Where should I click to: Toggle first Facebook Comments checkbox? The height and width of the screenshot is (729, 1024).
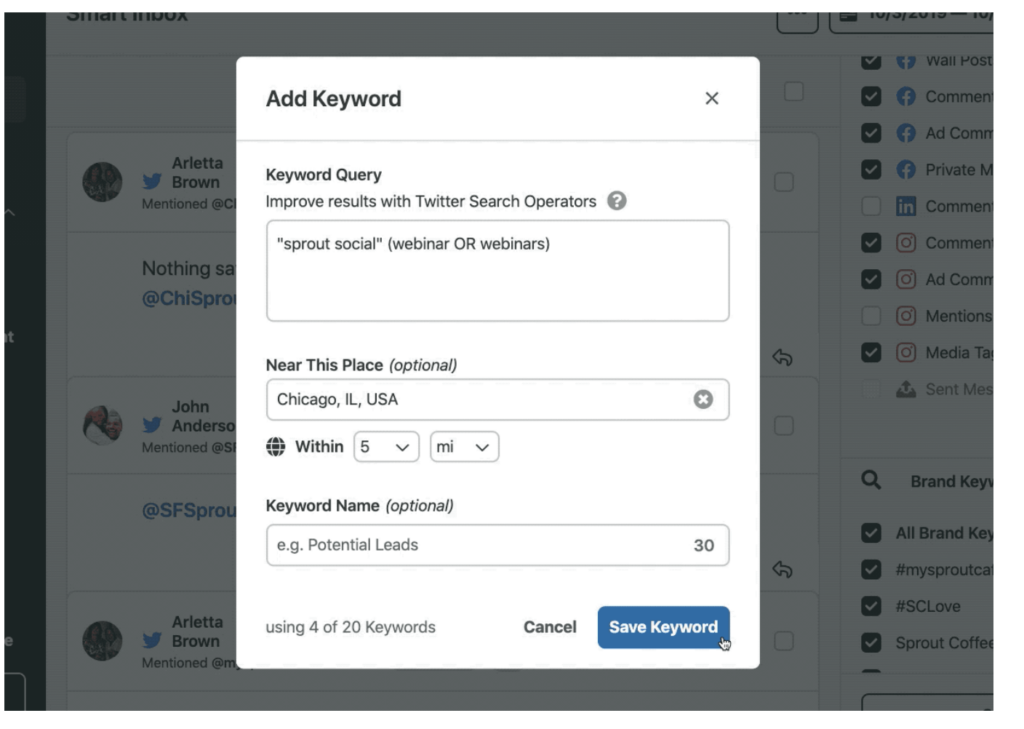871,97
